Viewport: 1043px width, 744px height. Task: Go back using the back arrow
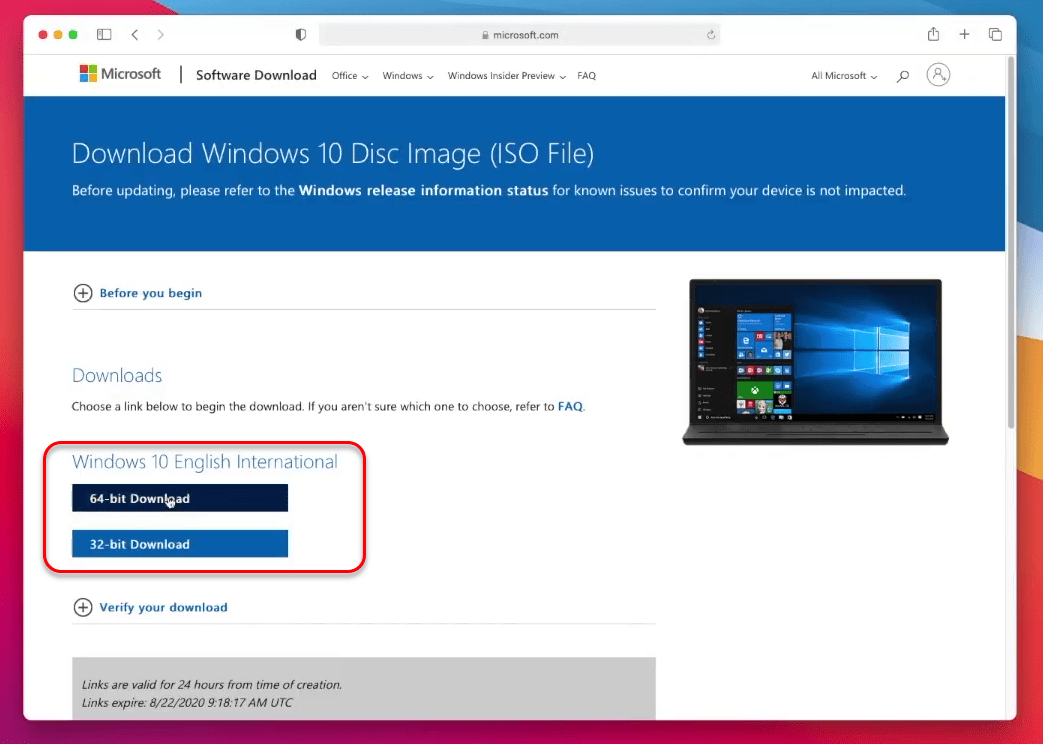coord(135,35)
